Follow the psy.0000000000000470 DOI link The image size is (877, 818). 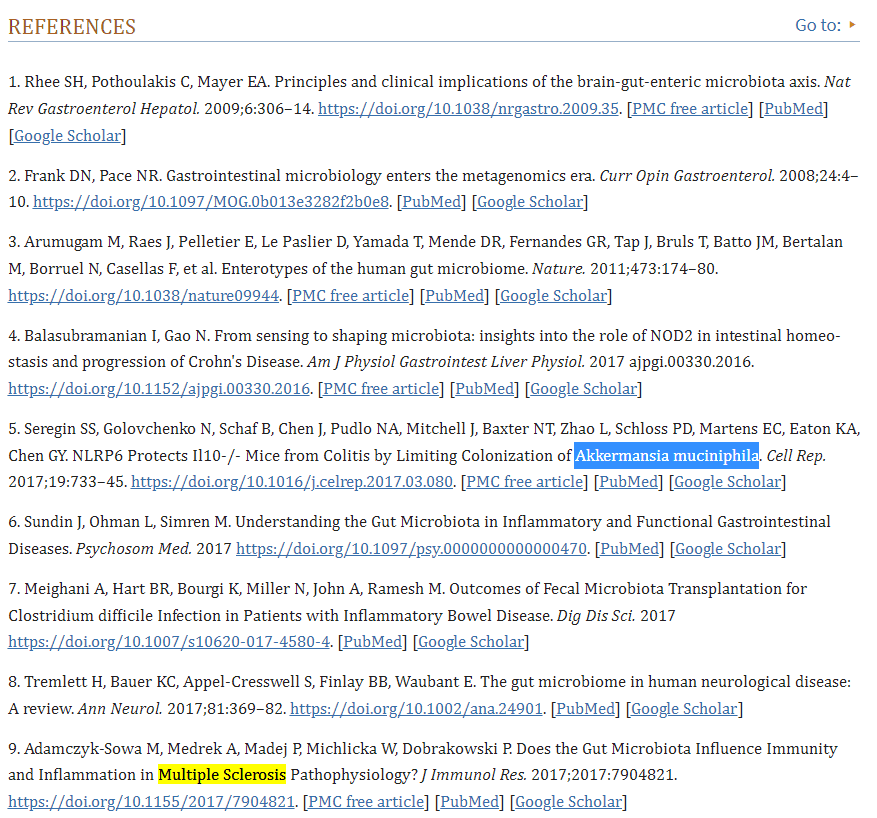pyautogui.click(x=411, y=549)
